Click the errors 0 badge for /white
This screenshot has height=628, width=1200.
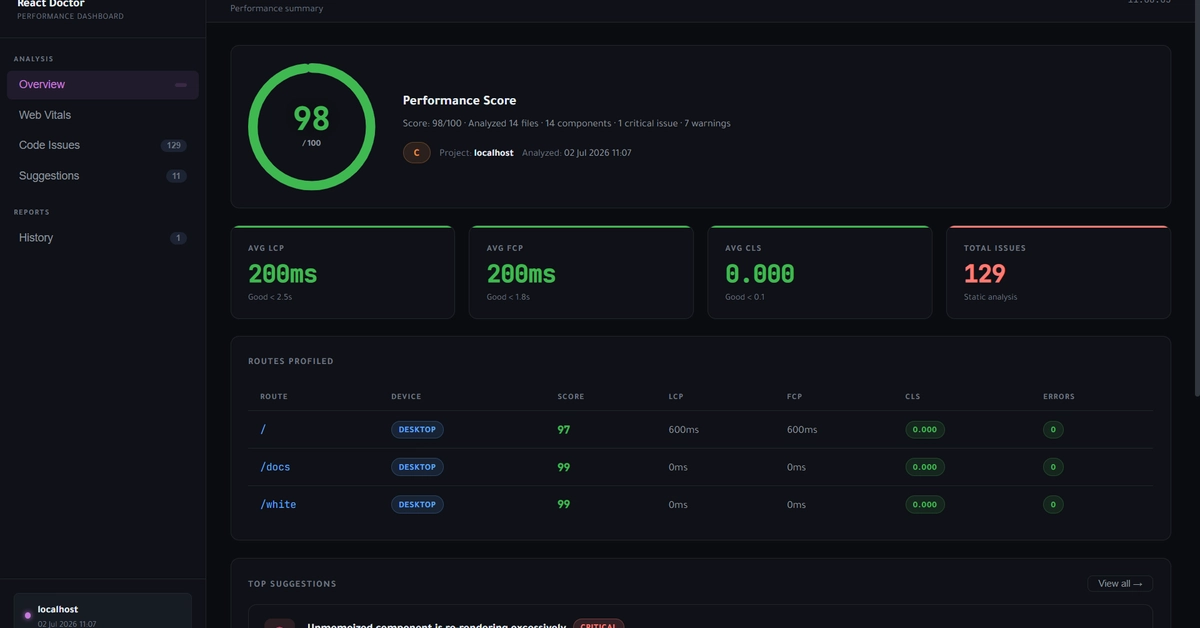click(1053, 505)
